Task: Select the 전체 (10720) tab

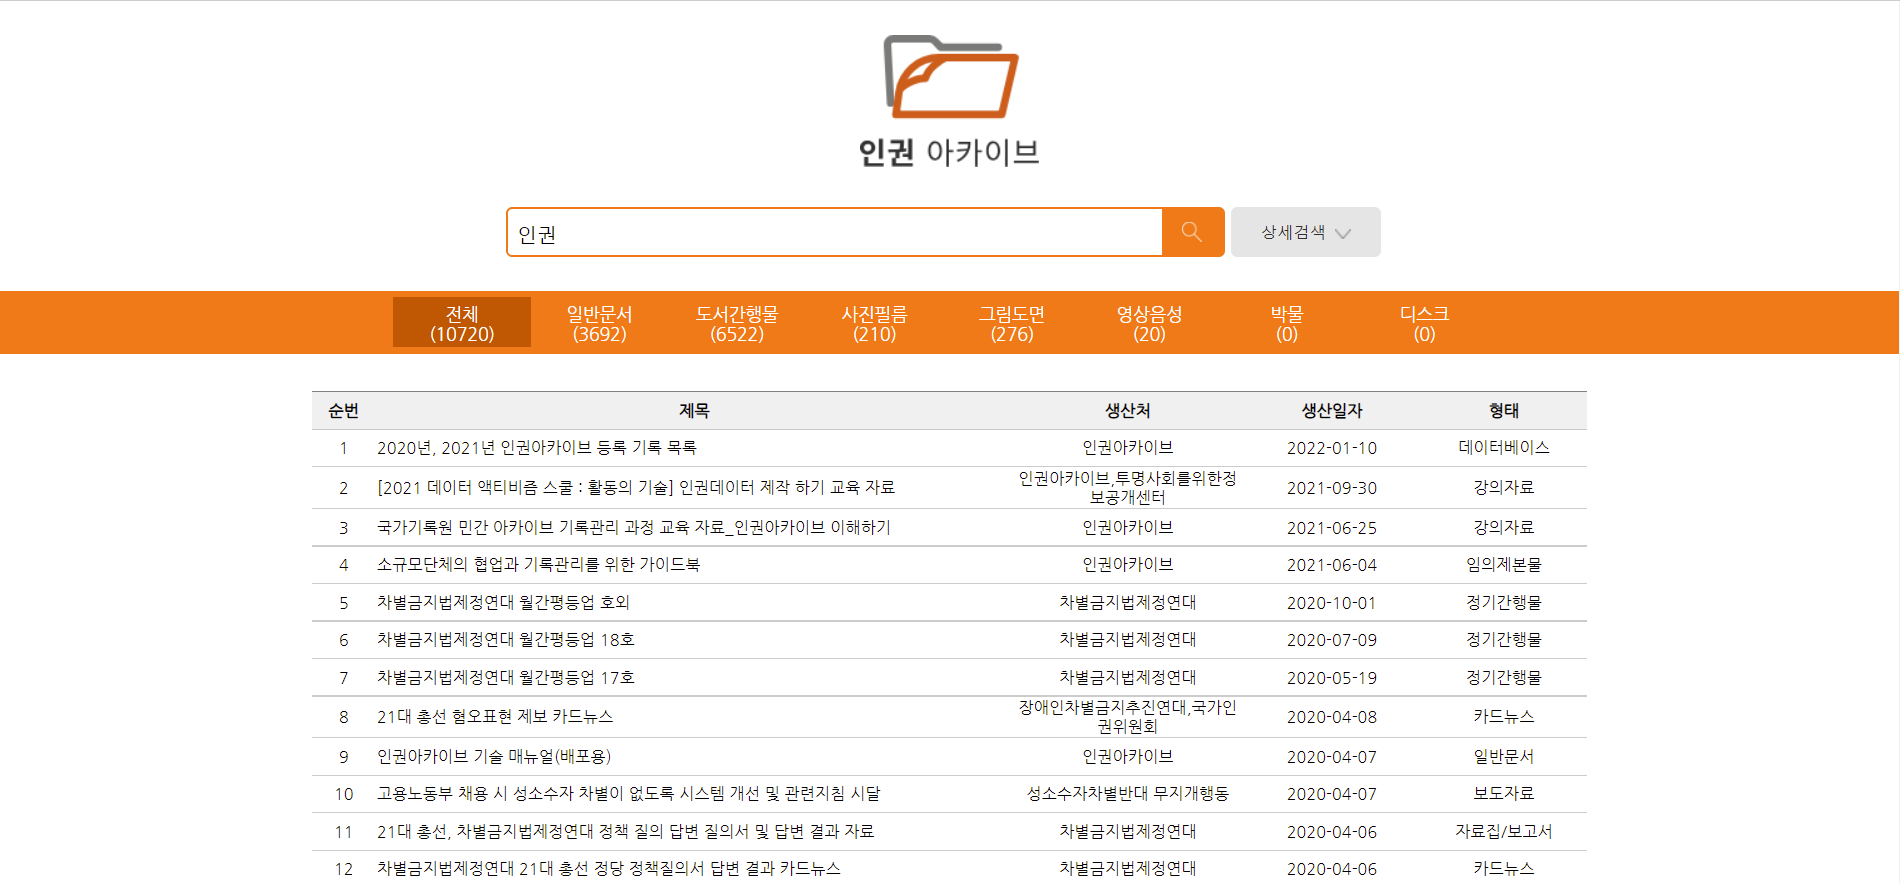Action: 462,323
